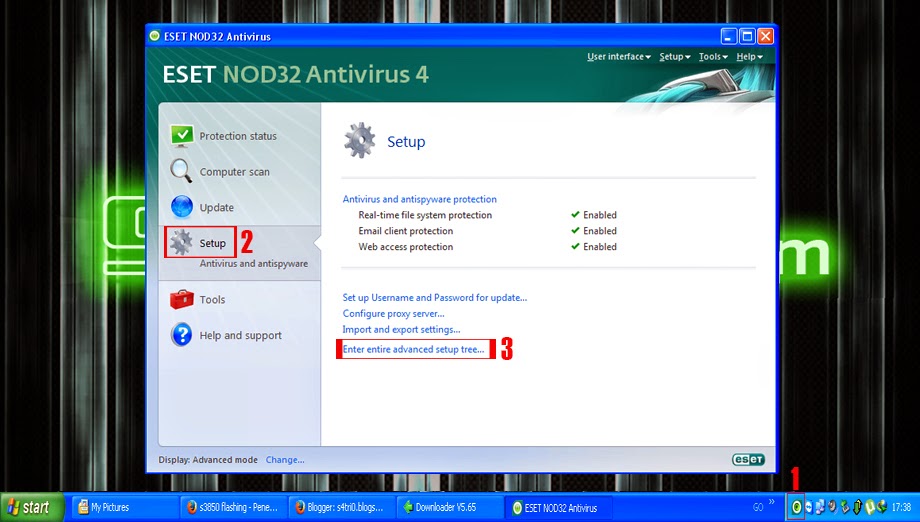Click the GO button on the taskbar
This screenshot has width=920, height=522.
[x=758, y=507]
